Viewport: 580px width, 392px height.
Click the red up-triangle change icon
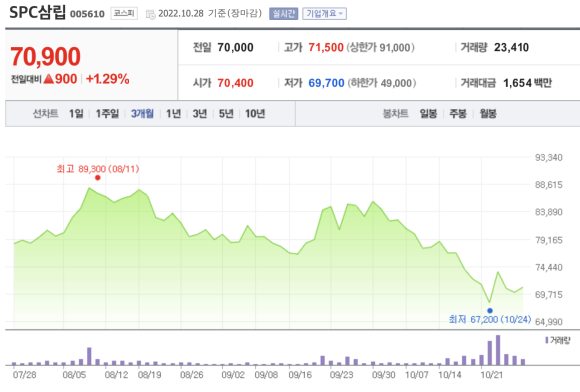[49, 79]
